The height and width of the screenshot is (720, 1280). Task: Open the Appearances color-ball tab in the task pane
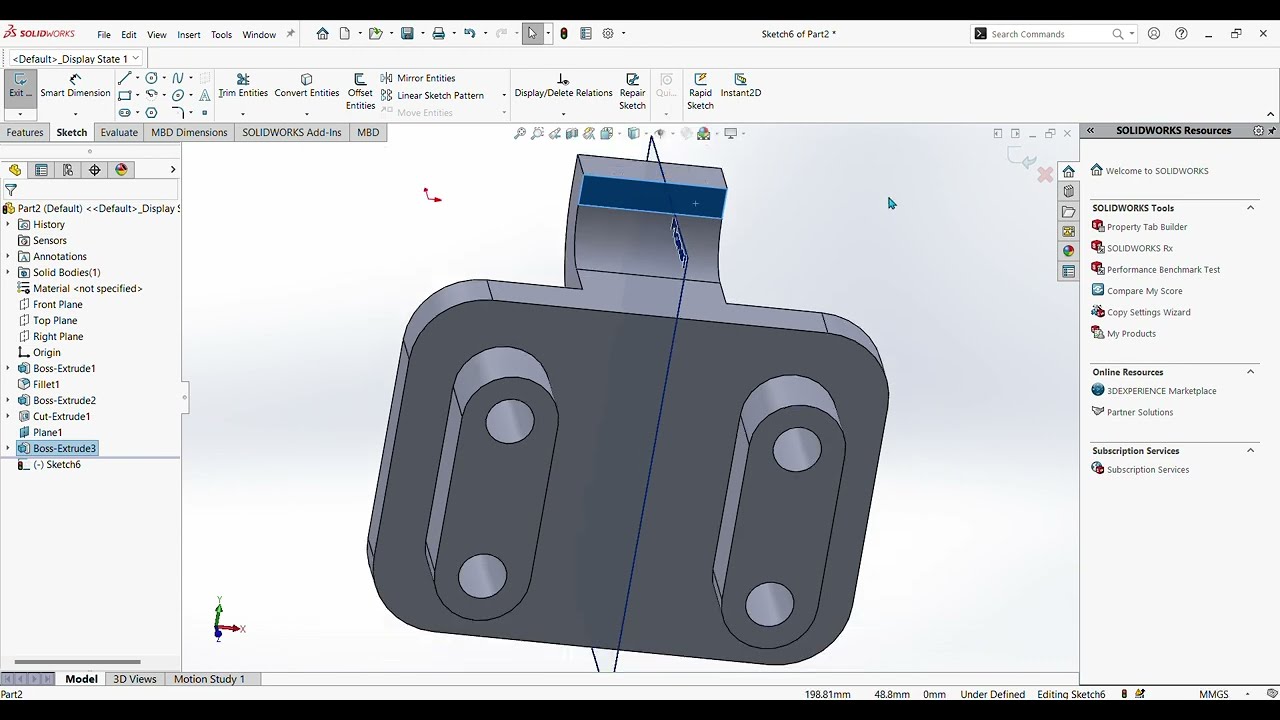pos(1068,251)
